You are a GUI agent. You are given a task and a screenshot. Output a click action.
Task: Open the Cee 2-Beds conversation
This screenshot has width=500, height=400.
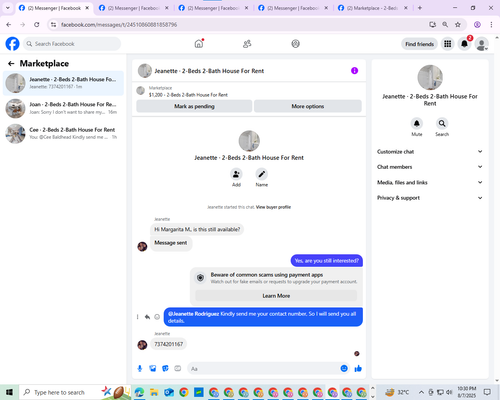point(63,134)
